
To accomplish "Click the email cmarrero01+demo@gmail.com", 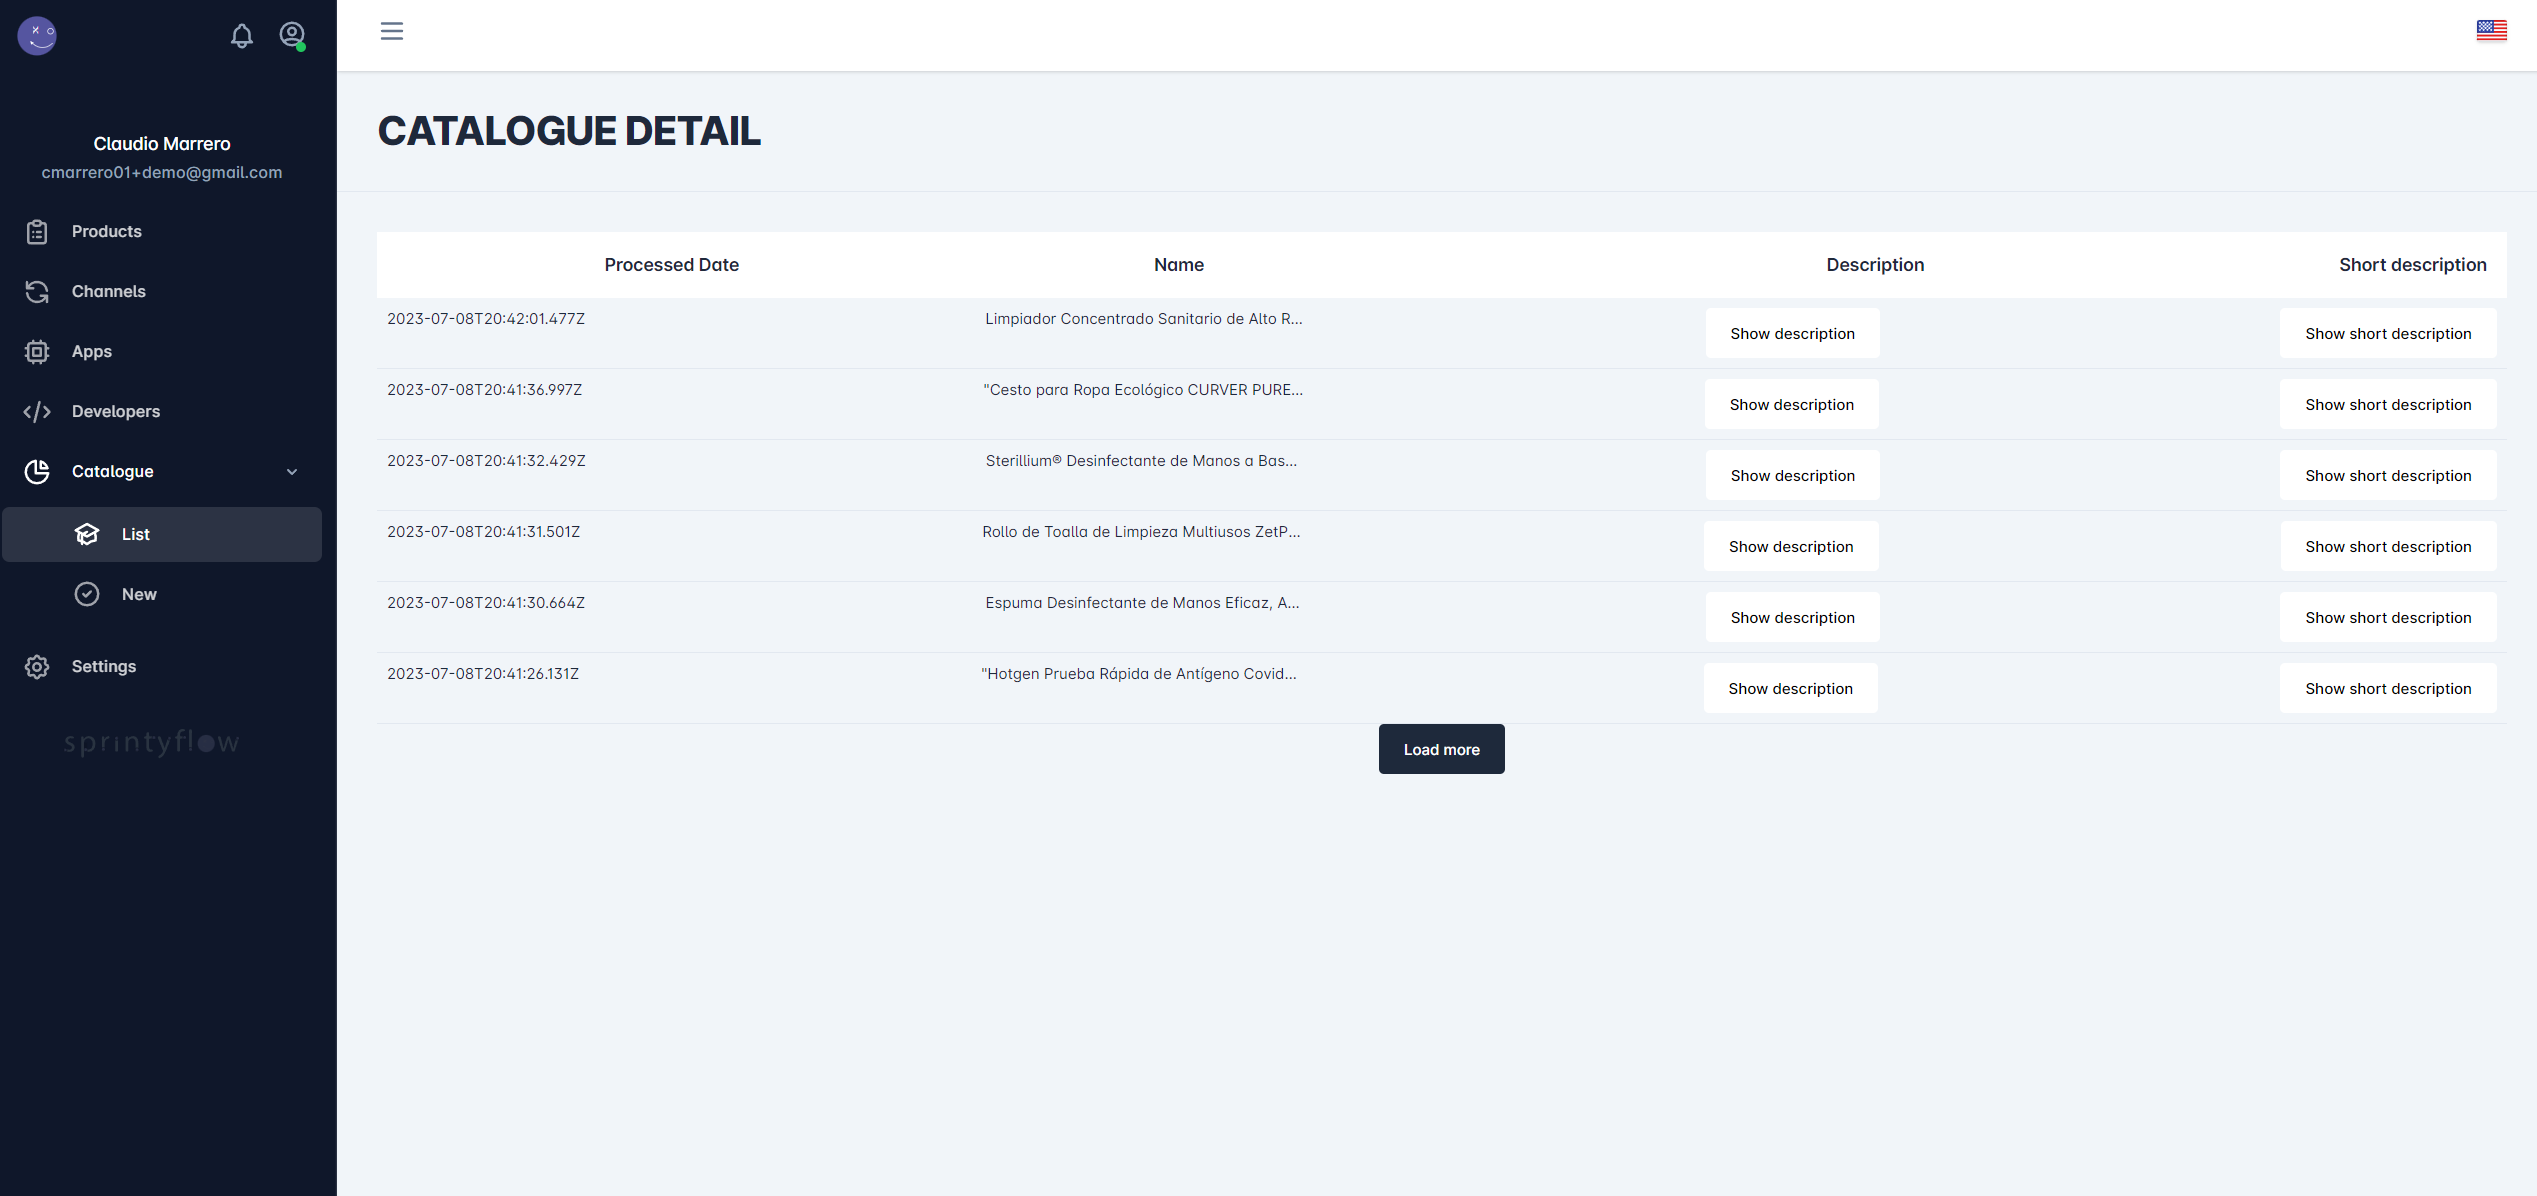I will click(162, 173).
